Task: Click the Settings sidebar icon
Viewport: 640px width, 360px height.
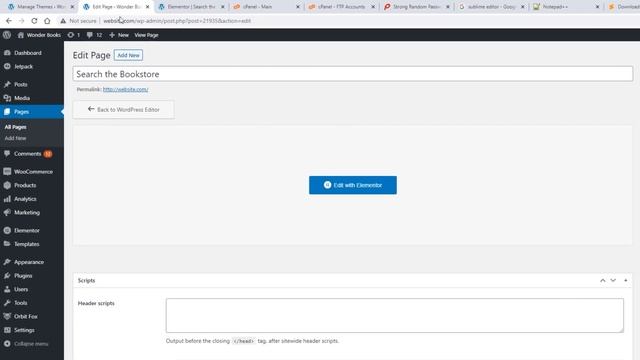Action: 7,330
